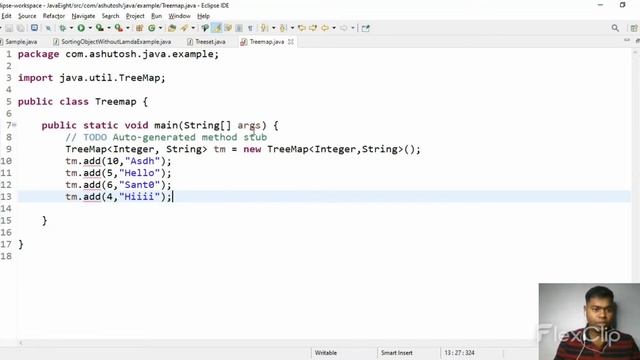The height and width of the screenshot is (360, 640).
Task: Click the Search flashlight toolbar icon
Action: coord(184,28)
